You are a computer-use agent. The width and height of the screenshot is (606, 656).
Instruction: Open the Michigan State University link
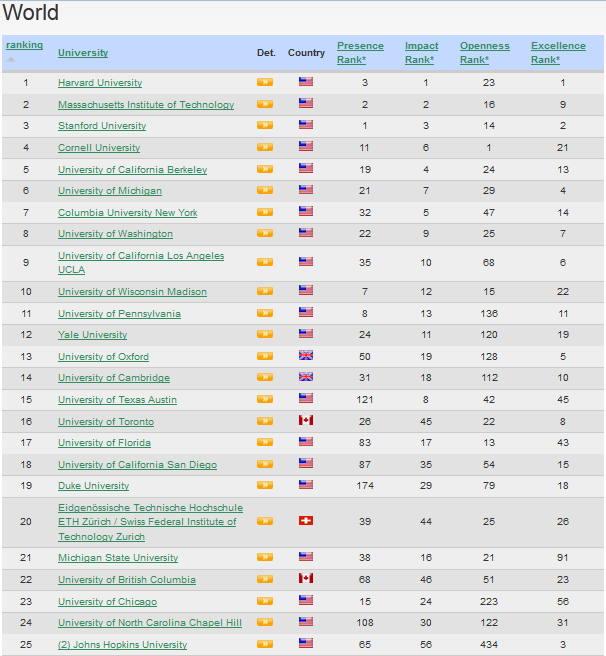click(x=118, y=558)
